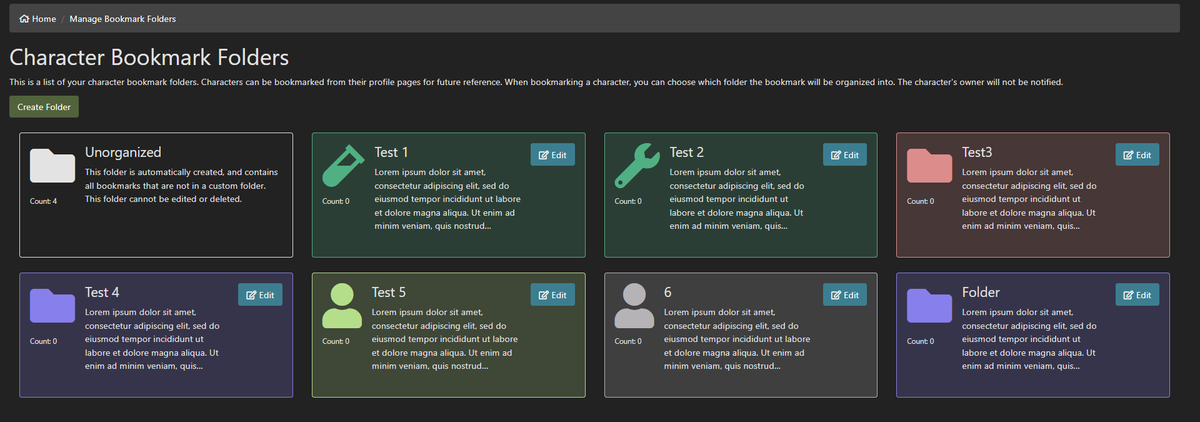Click the Lorem ipsum description in folder 6

(x=737, y=339)
